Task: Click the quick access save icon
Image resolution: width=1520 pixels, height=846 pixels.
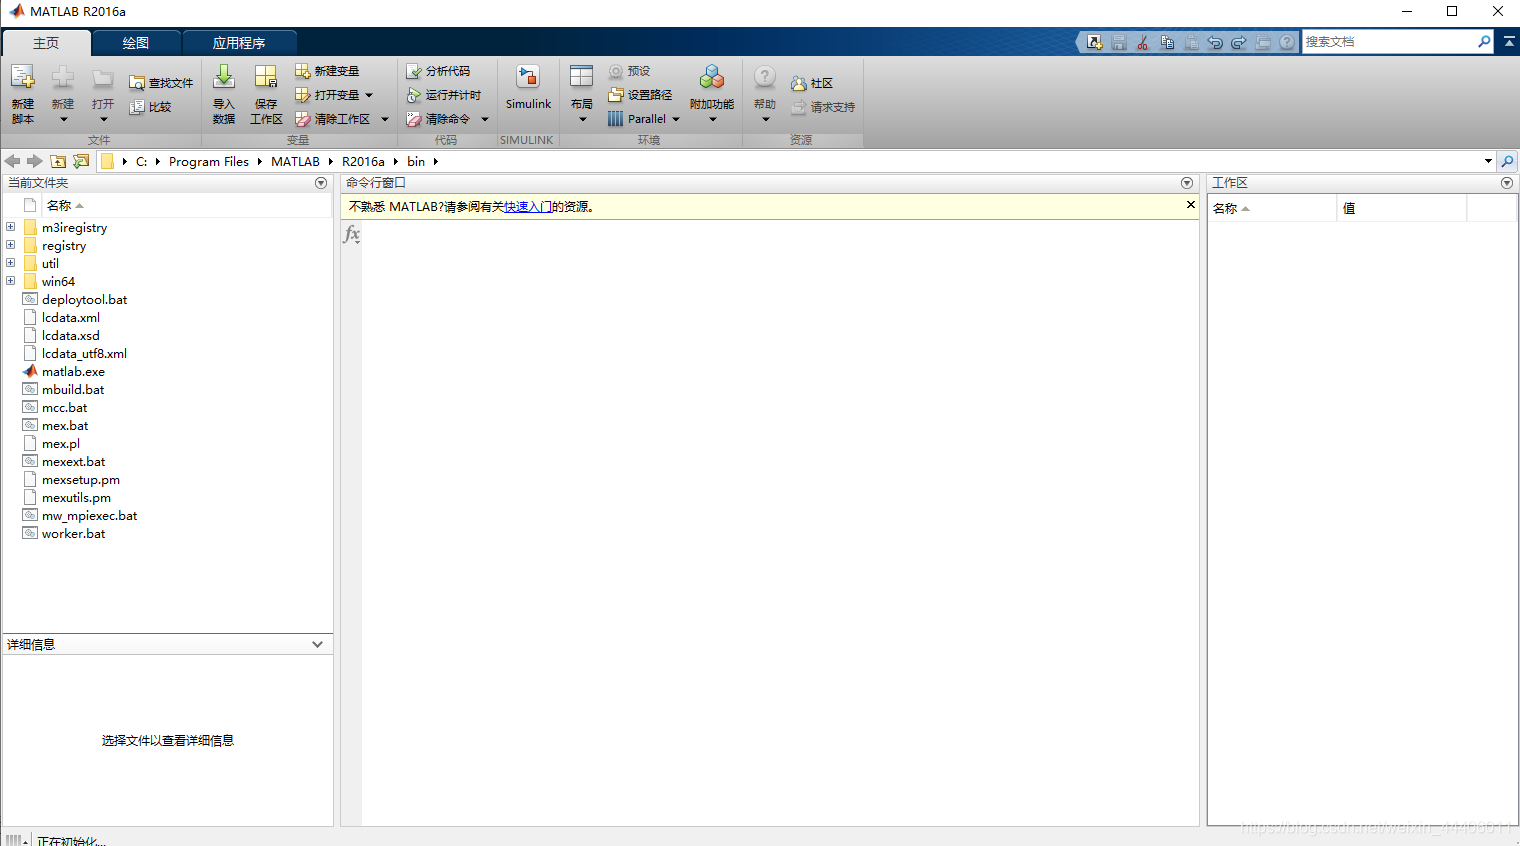Action: click(1119, 42)
